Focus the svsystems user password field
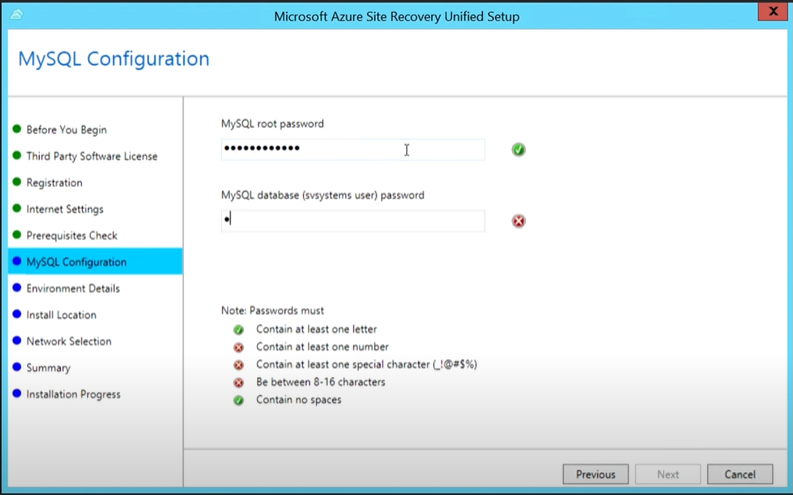This screenshot has width=793, height=495. click(353, 221)
